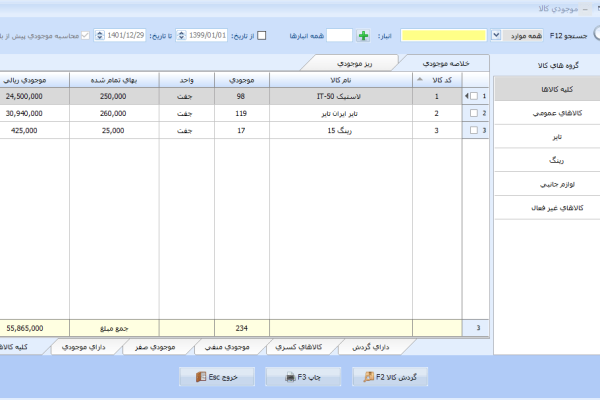Click cost value 25,000 cell
This screenshot has height=400, width=600.
(x=114, y=131)
